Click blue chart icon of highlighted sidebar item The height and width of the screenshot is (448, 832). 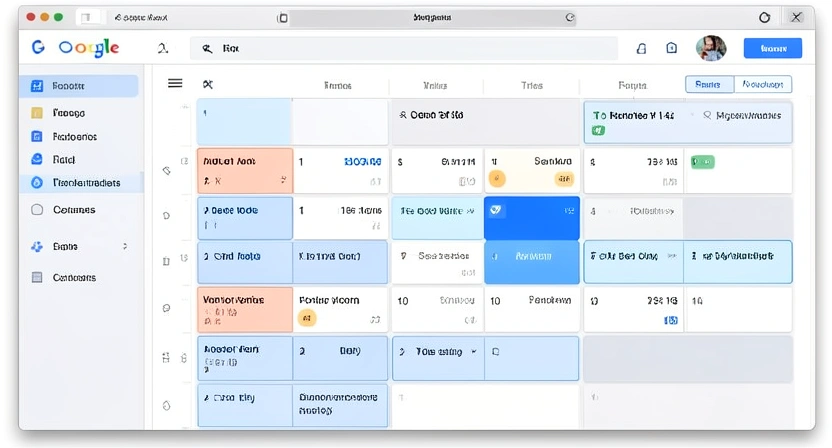point(37,85)
